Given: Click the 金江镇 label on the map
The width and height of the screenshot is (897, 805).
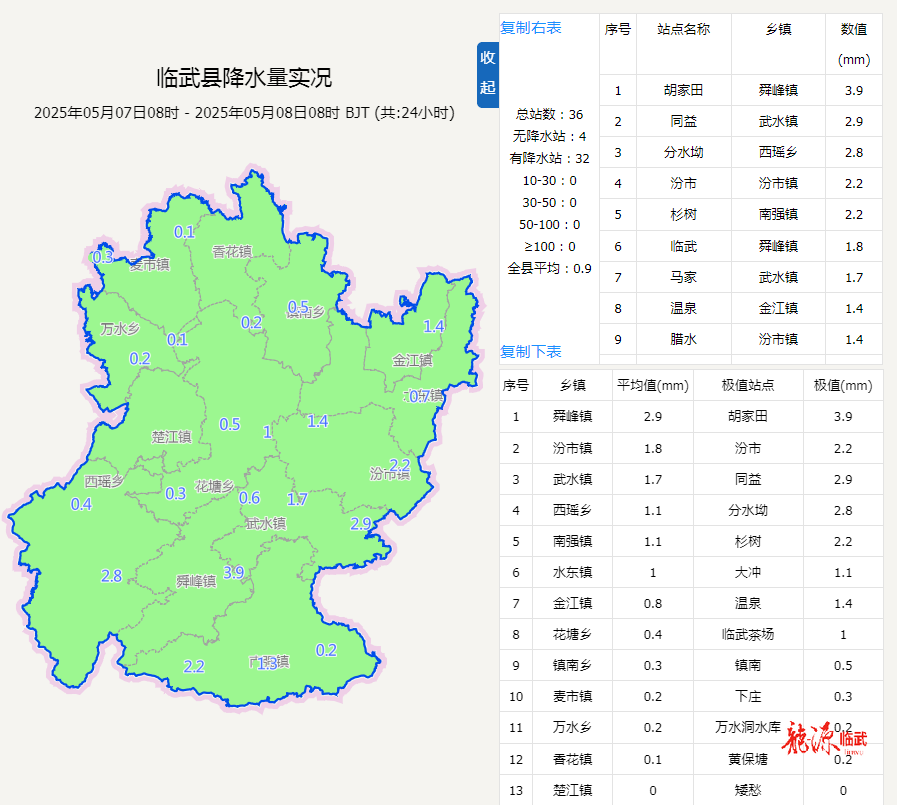Looking at the screenshot, I should tap(412, 360).
